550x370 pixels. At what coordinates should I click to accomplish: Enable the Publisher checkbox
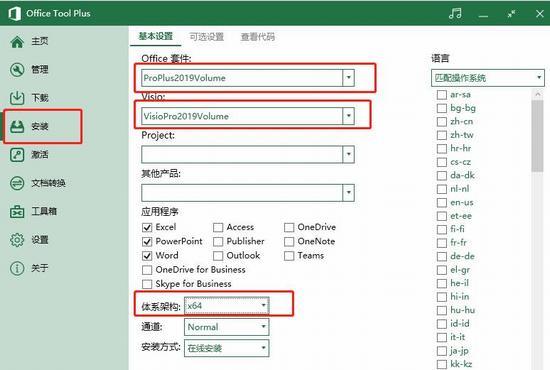tap(218, 242)
